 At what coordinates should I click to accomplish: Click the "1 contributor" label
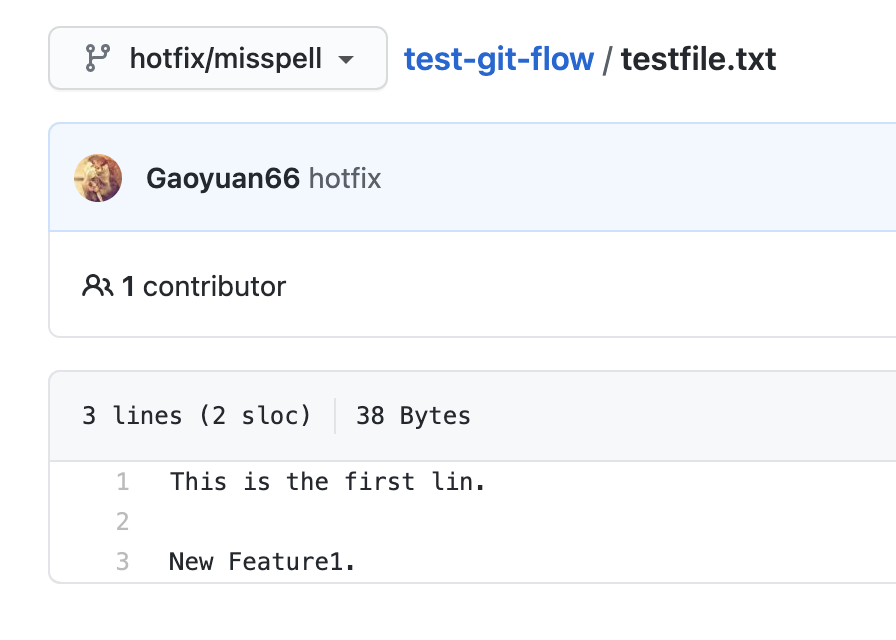pyautogui.click(x=204, y=287)
